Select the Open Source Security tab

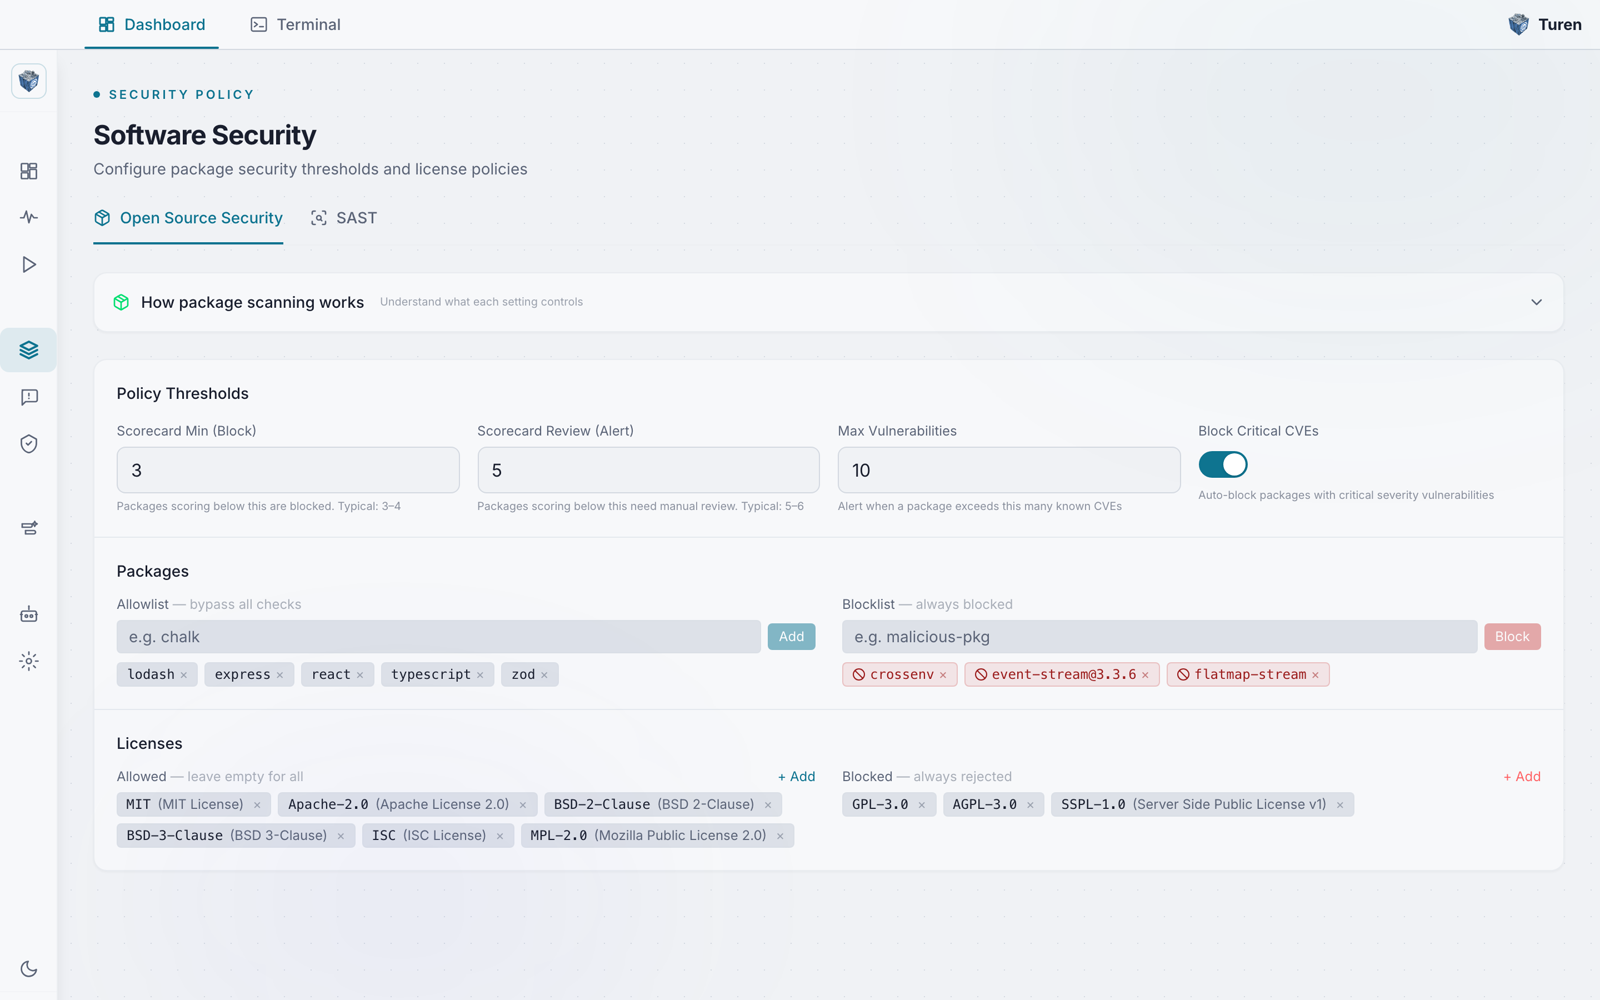[188, 218]
